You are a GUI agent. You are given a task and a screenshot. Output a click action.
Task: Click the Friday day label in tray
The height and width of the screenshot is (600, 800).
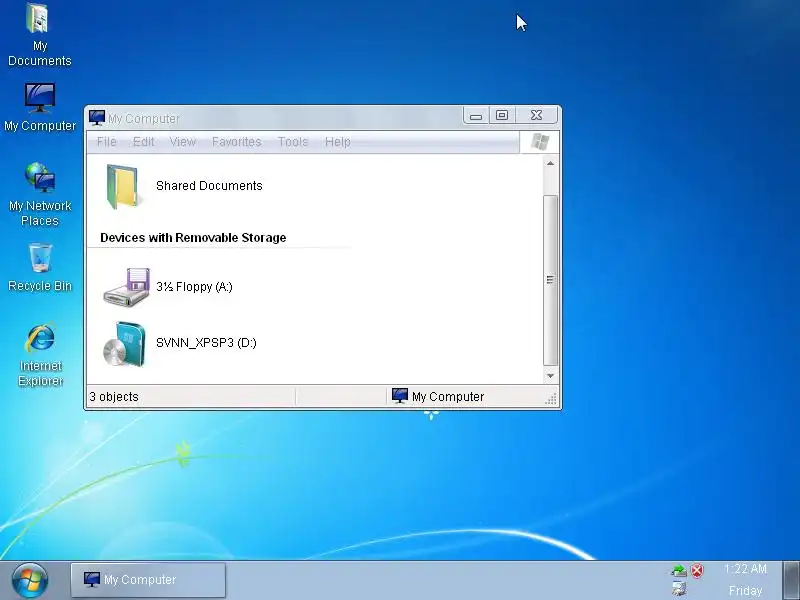tap(745, 591)
